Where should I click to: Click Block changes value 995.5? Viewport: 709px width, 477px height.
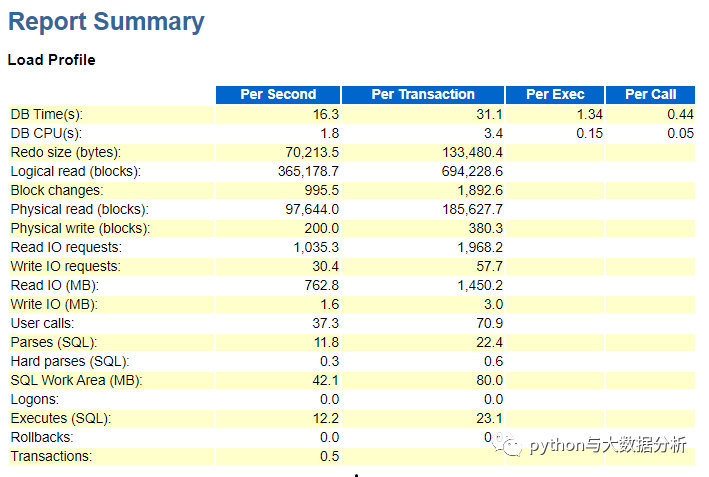pyautogui.click(x=321, y=190)
